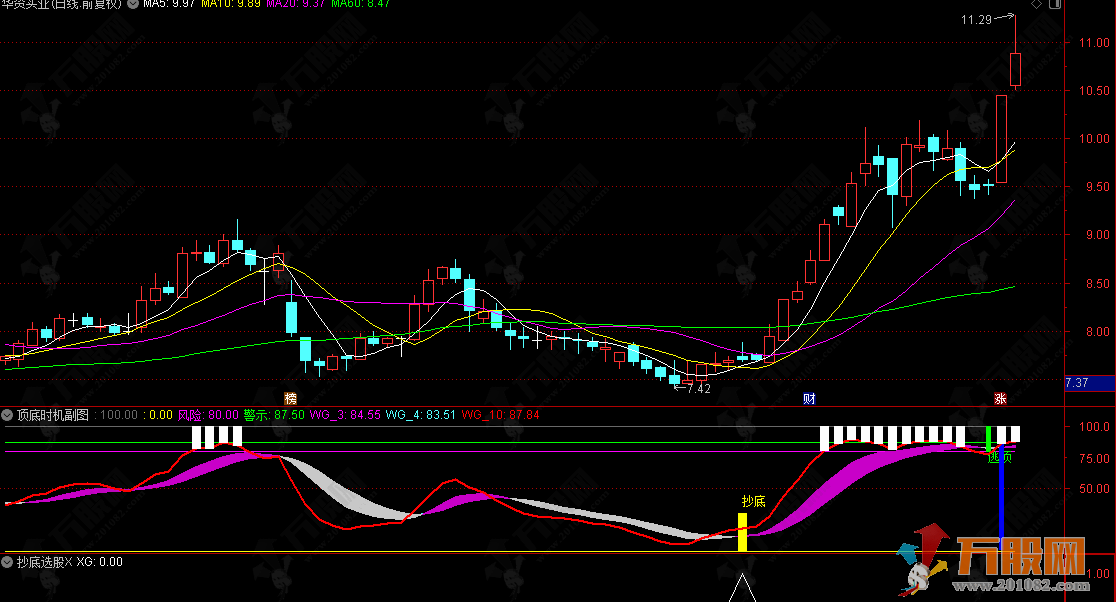Click the orange '榜' marker badge
Viewport: 1116px width, 602px height.
(291, 398)
